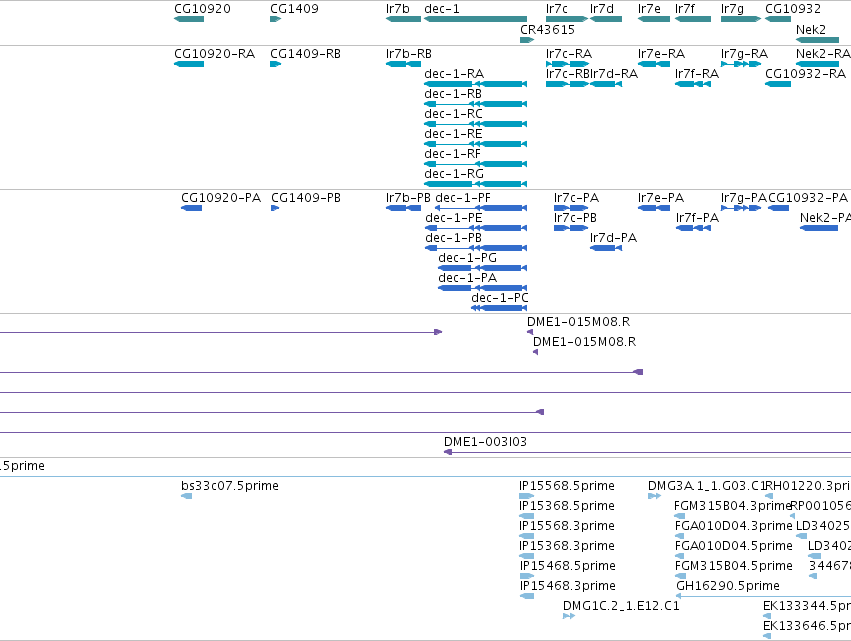Select the dec-1-PG protein label
The width and height of the screenshot is (851, 641).
(x=467, y=258)
